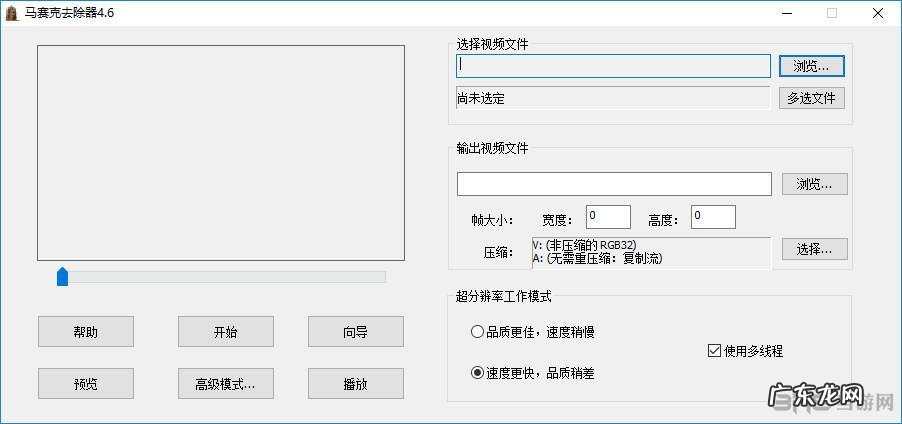
Task: Open the 帮助 help button
Action: [86, 332]
